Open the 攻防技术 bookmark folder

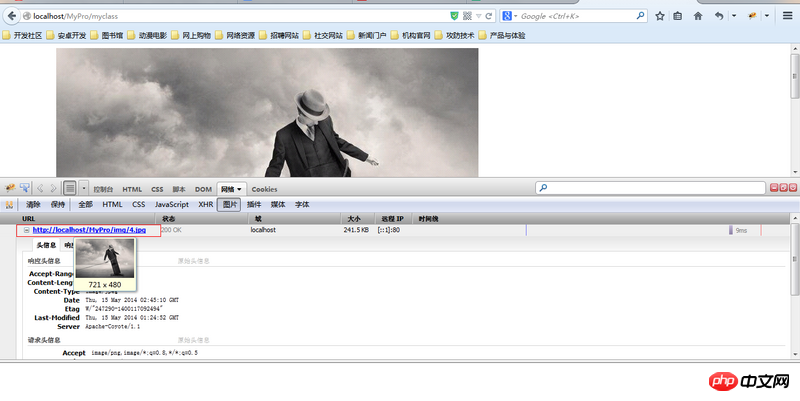455,35
